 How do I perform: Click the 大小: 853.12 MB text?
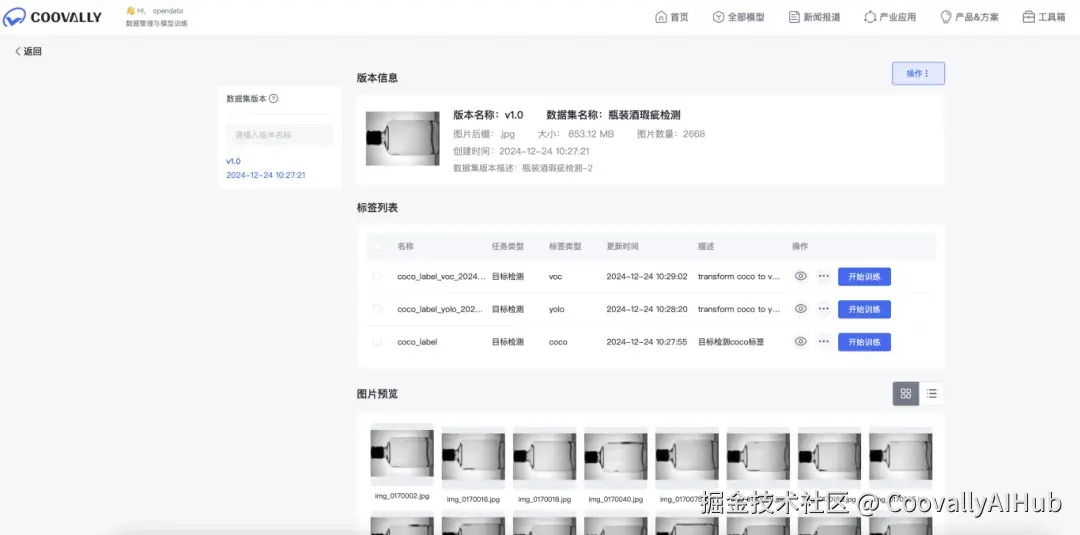pyautogui.click(x=575, y=134)
